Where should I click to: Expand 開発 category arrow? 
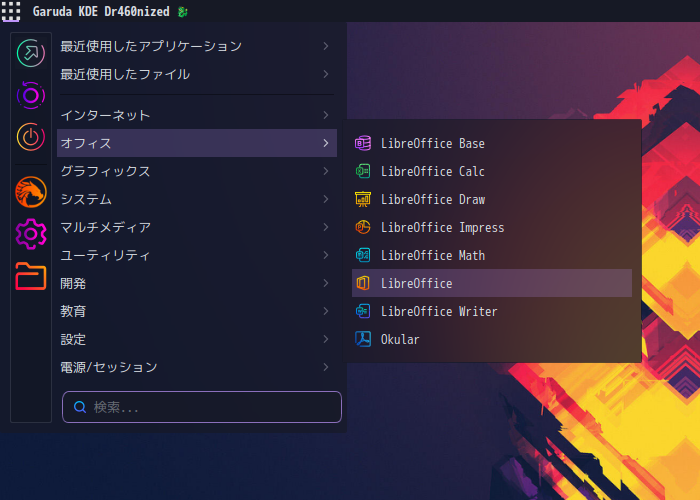[x=325, y=283]
